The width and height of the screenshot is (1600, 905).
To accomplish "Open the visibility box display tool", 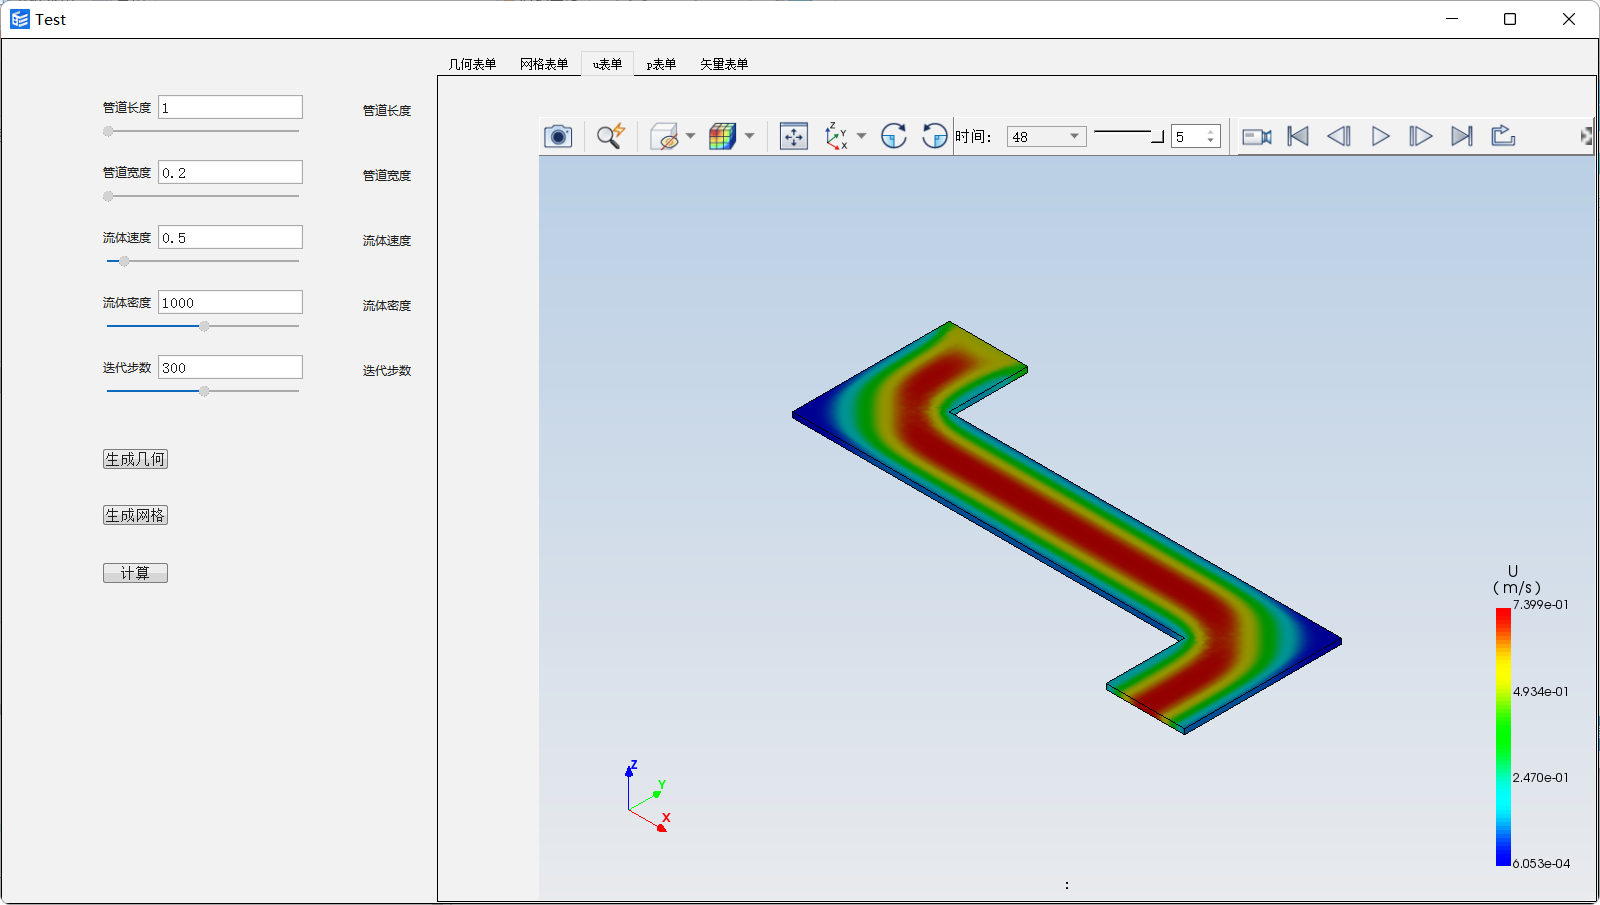I will (664, 136).
